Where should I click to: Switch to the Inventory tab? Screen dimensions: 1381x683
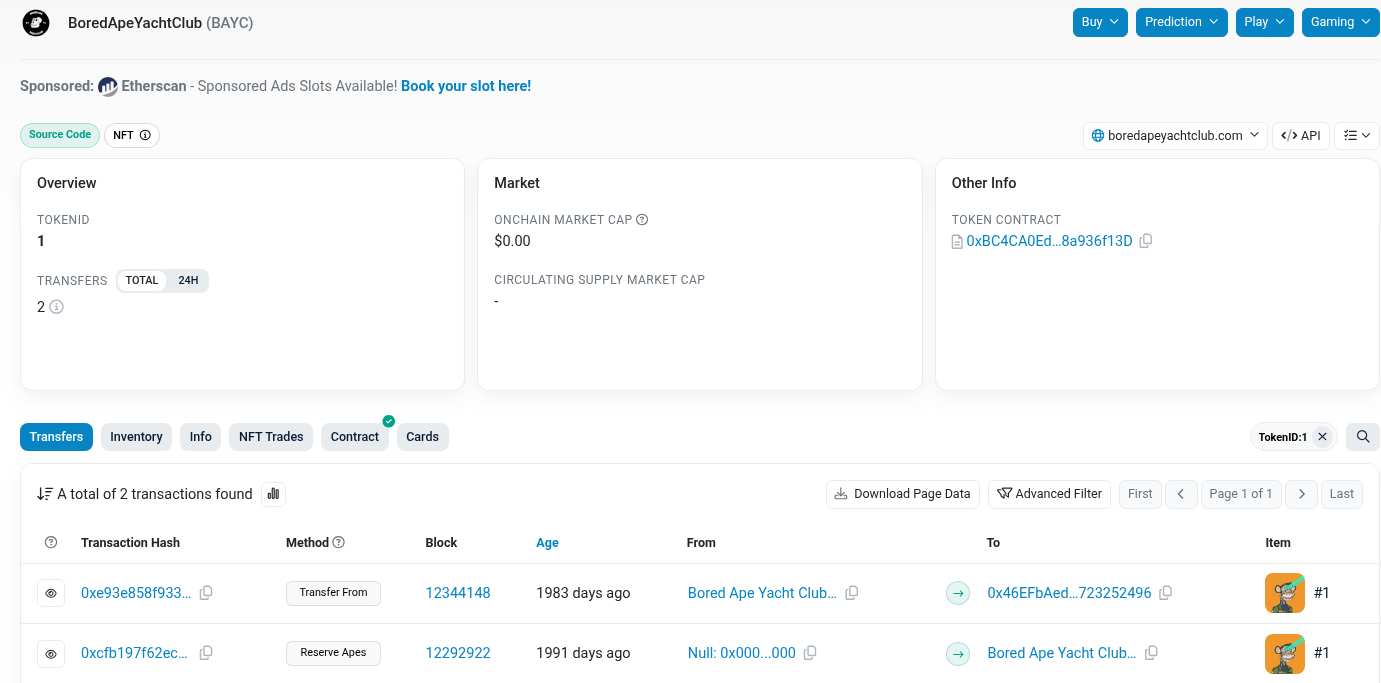pos(136,437)
